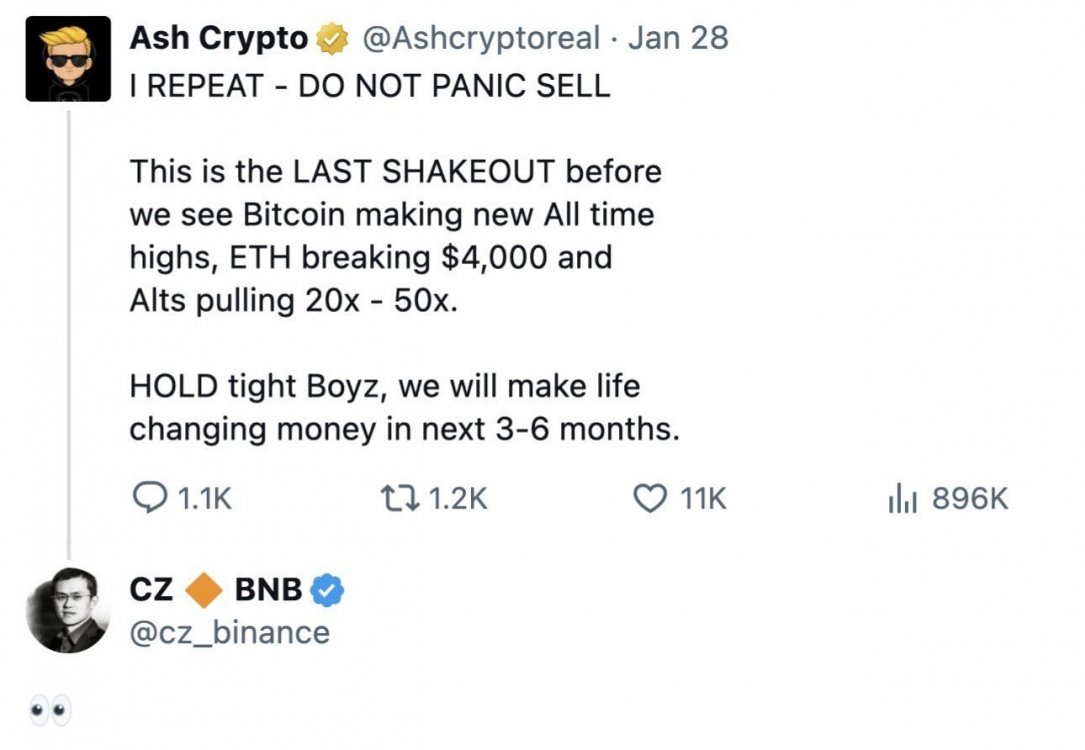Click the 896K views count

click(x=970, y=498)
